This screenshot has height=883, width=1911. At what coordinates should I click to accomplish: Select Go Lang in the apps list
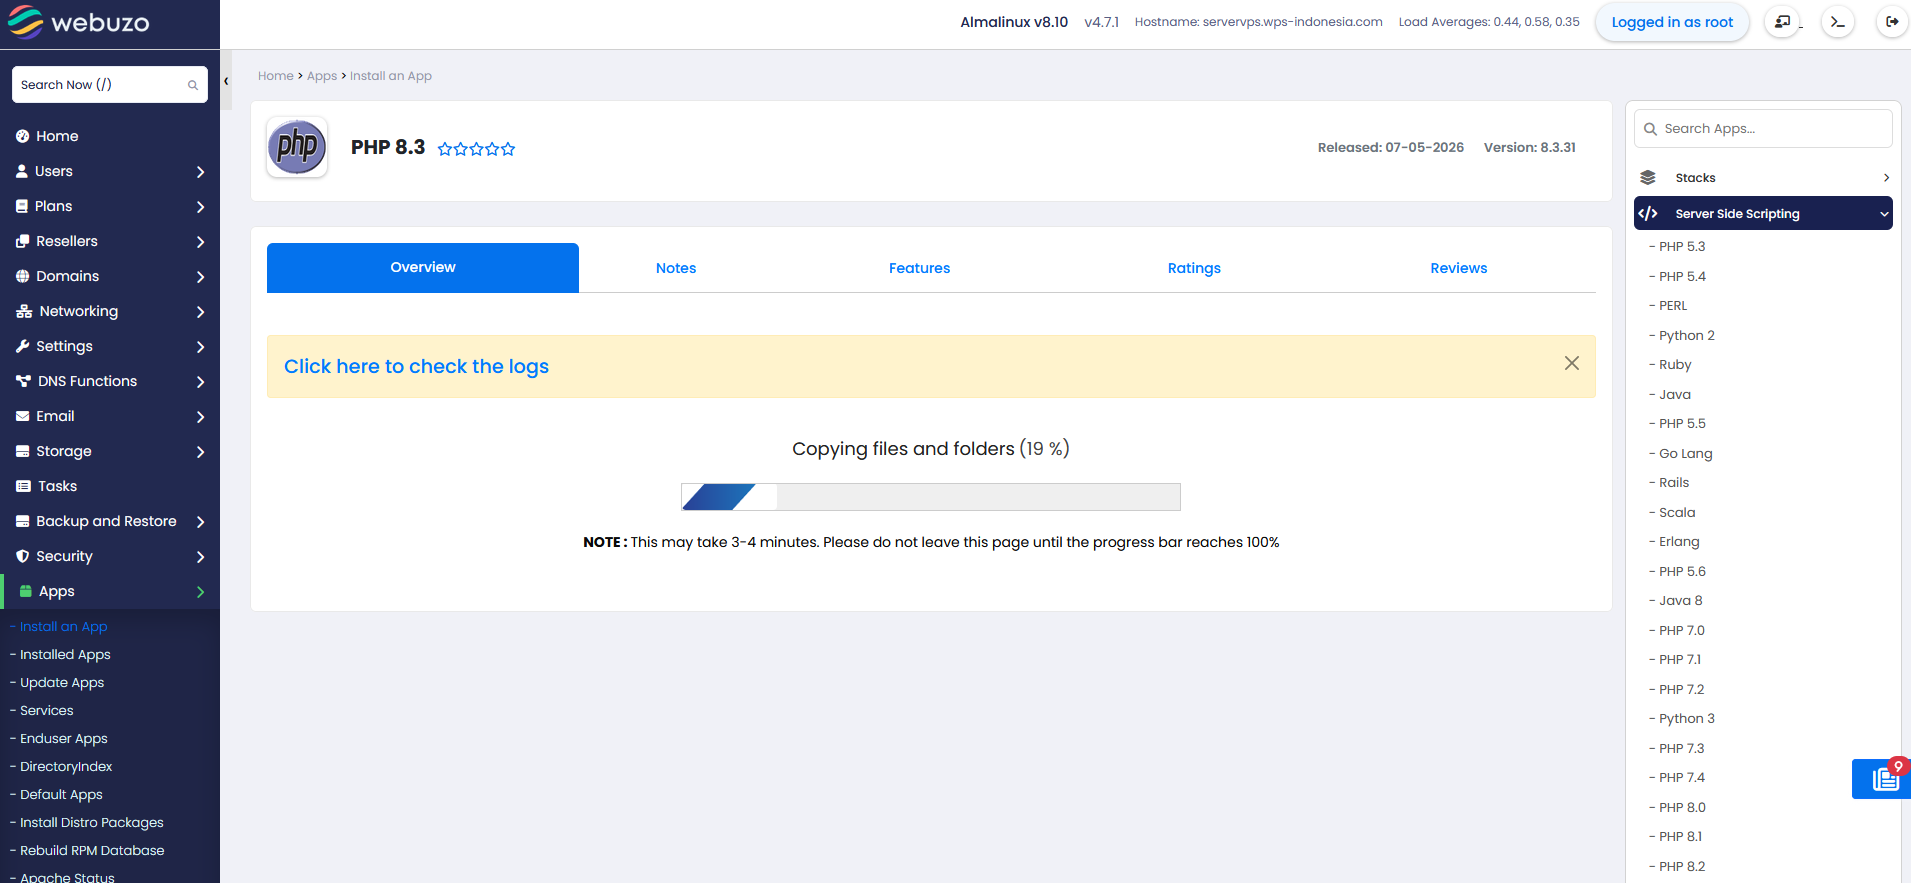coord(1685,453)
